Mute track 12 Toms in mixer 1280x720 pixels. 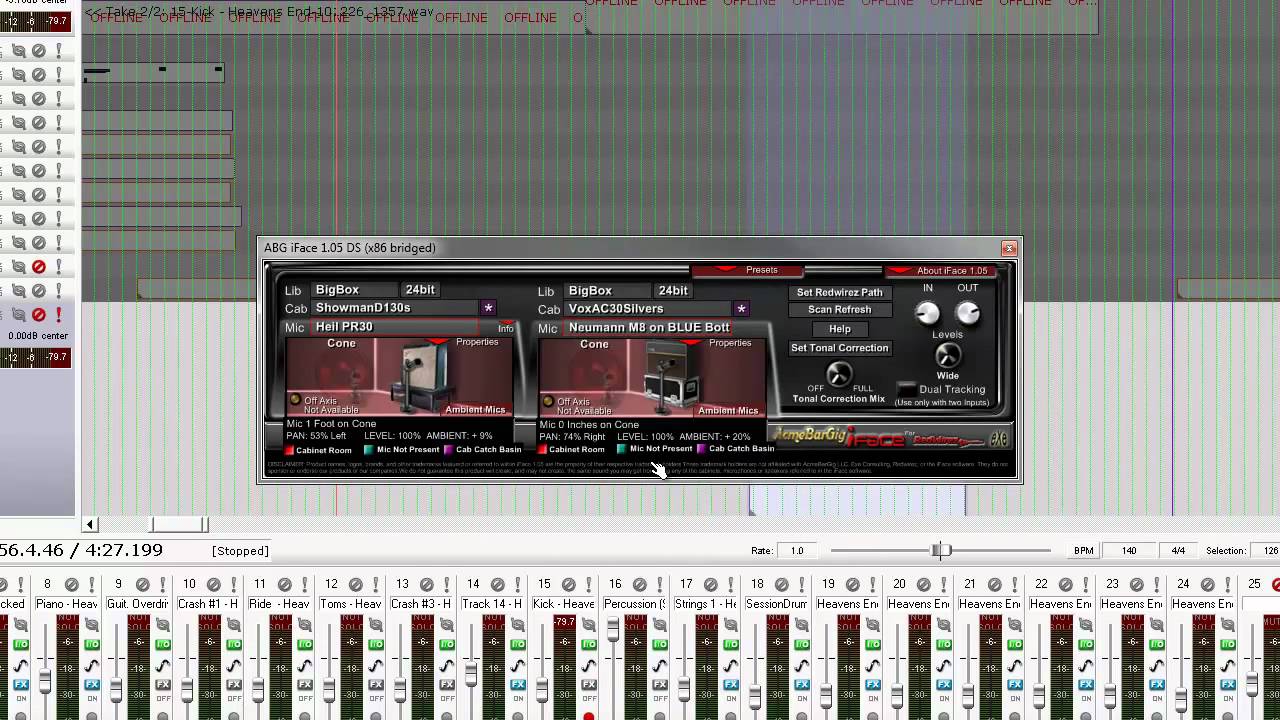click(356, 584)
